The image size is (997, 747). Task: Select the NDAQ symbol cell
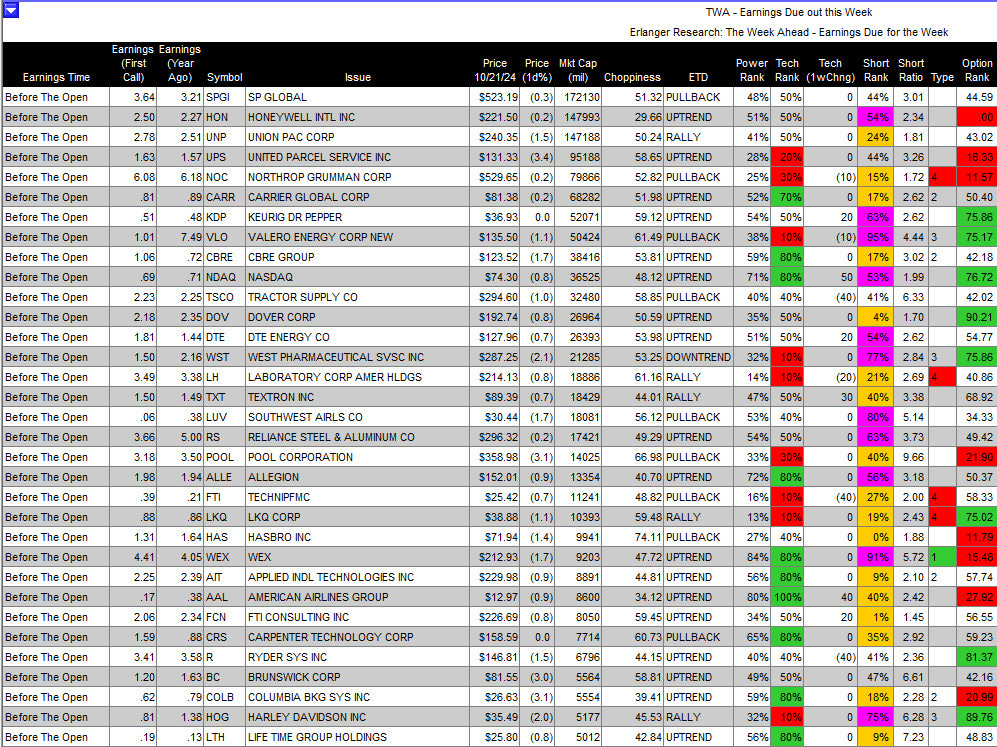click(x=224, y=277)
